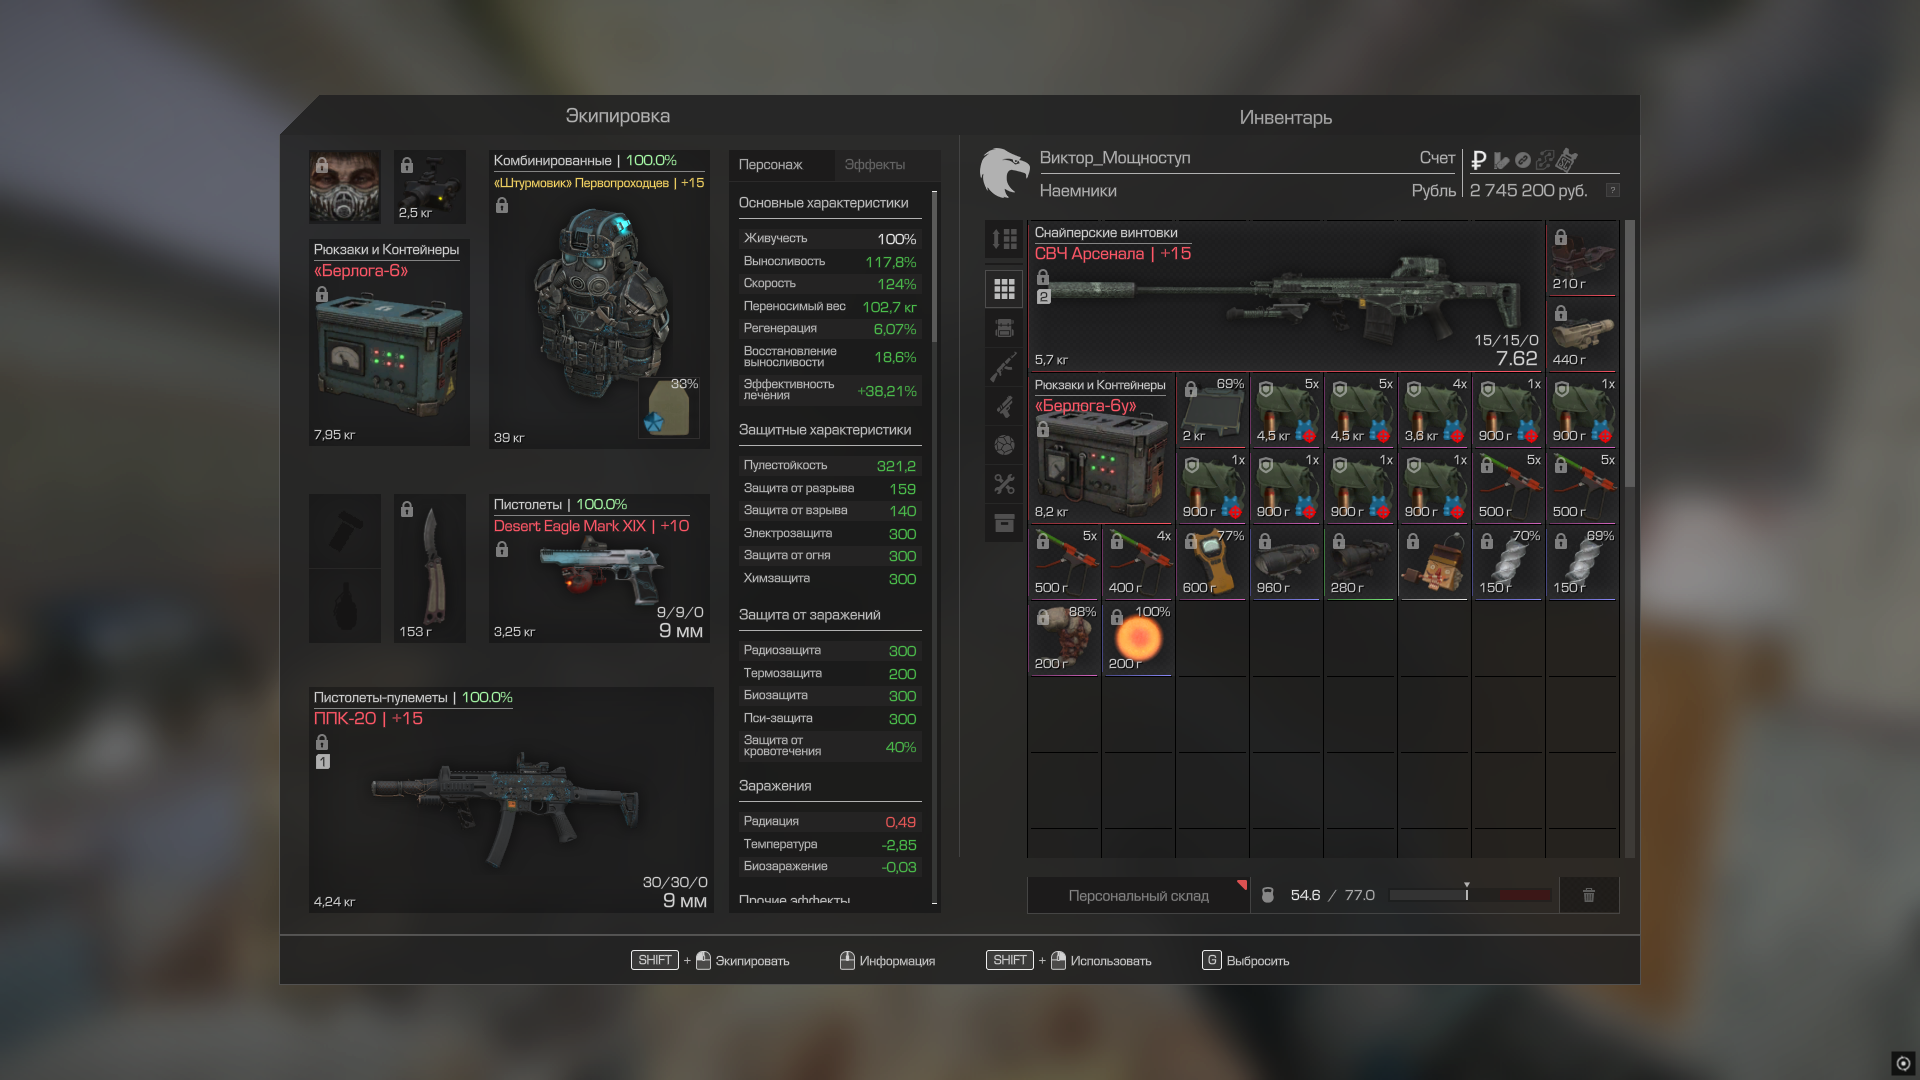This screenshot has height=1080, width=1920.
Task: Filter inventory by tools wrench icon
Action: 1004,484
